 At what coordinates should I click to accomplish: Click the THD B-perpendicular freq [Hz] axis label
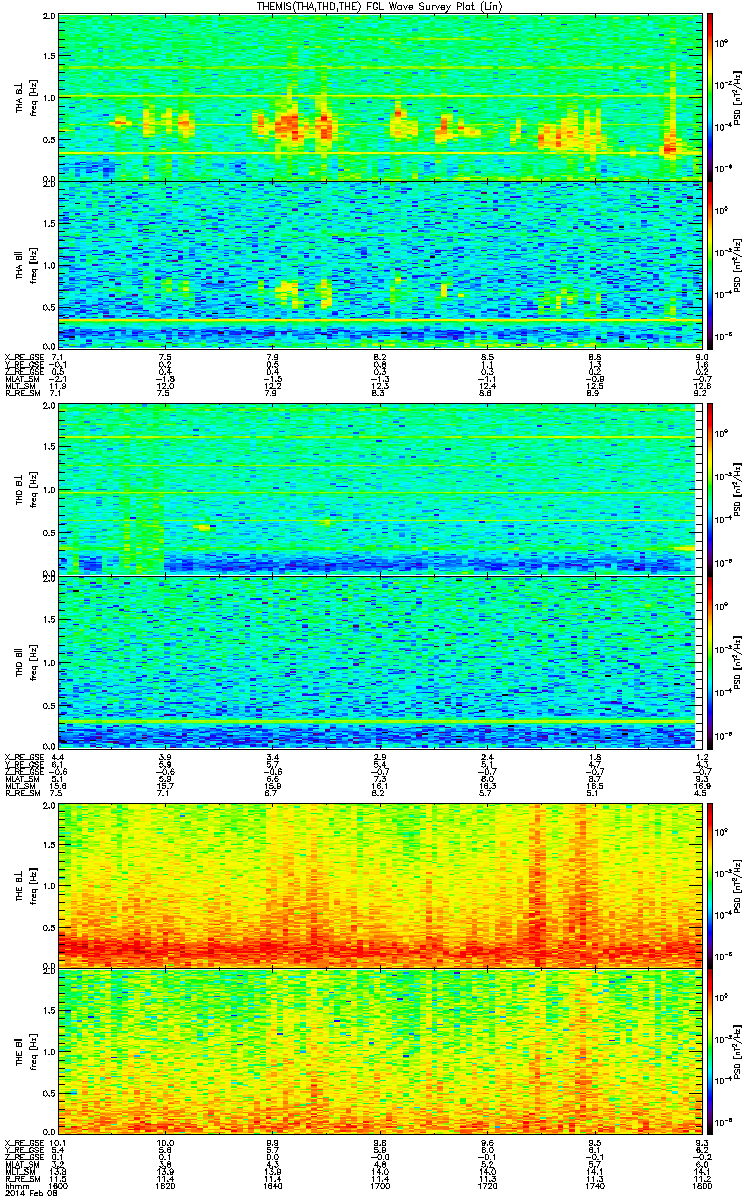pyautogui.click(x=32, y=489)
